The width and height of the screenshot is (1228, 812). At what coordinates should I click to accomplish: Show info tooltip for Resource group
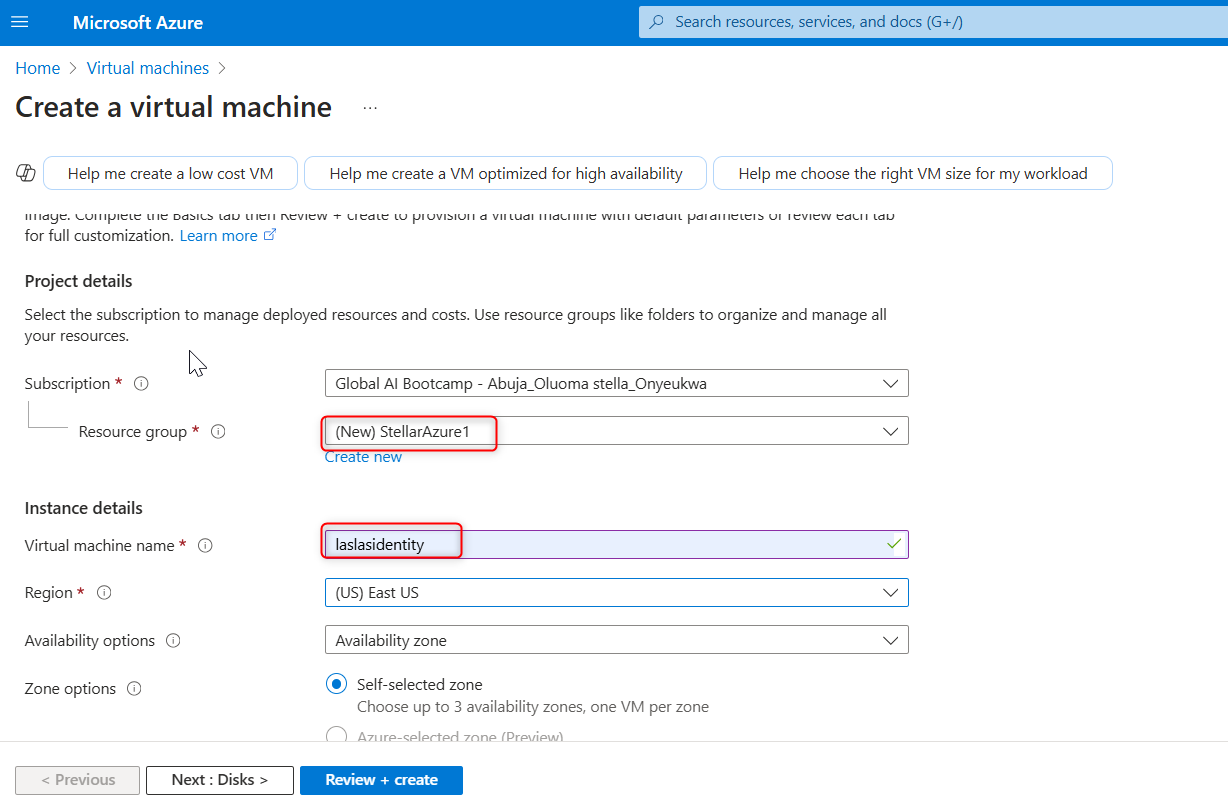pyautogui.click(x=218, y=432)
